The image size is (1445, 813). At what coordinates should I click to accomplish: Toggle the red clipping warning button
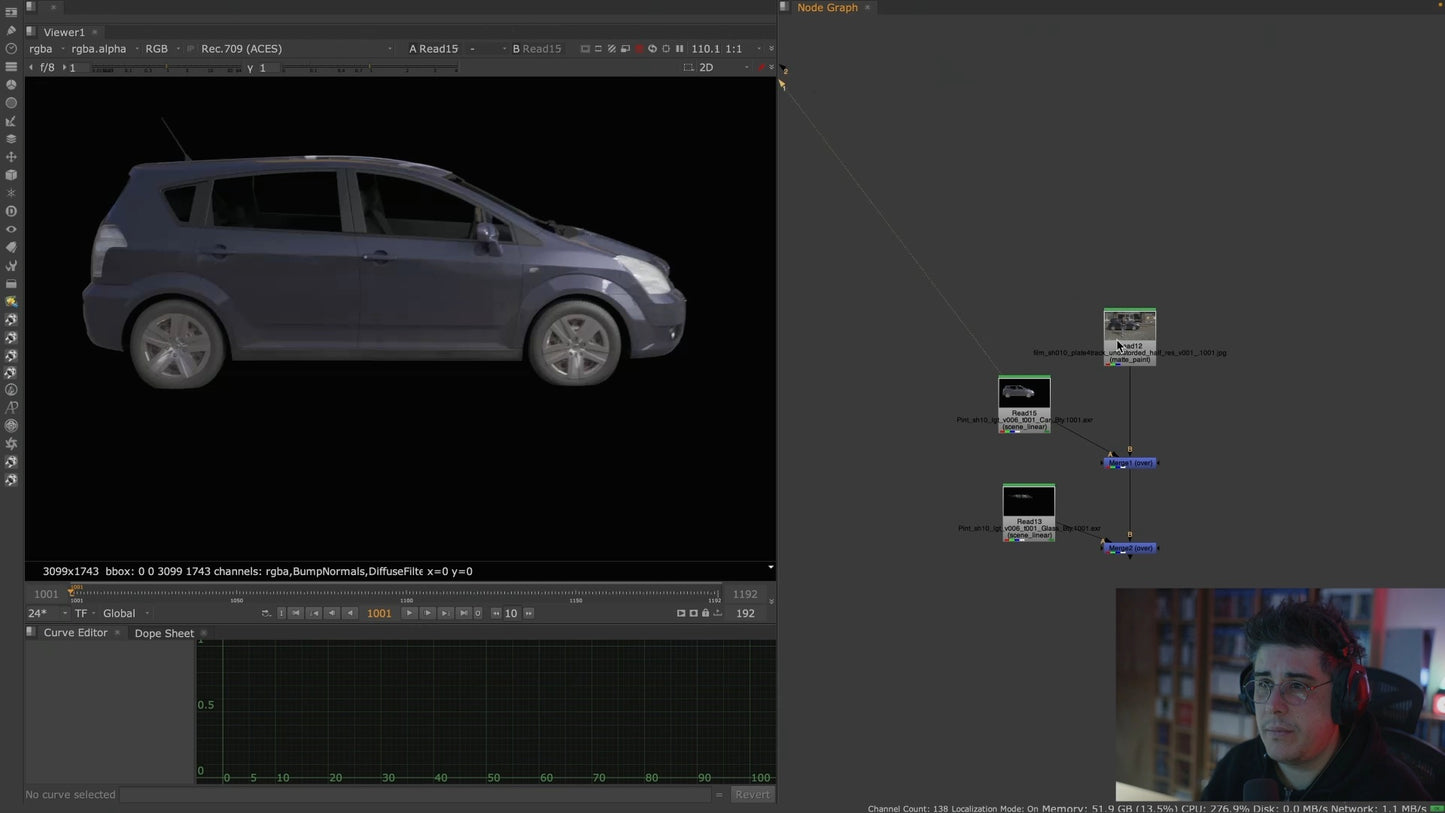[639, 49]
